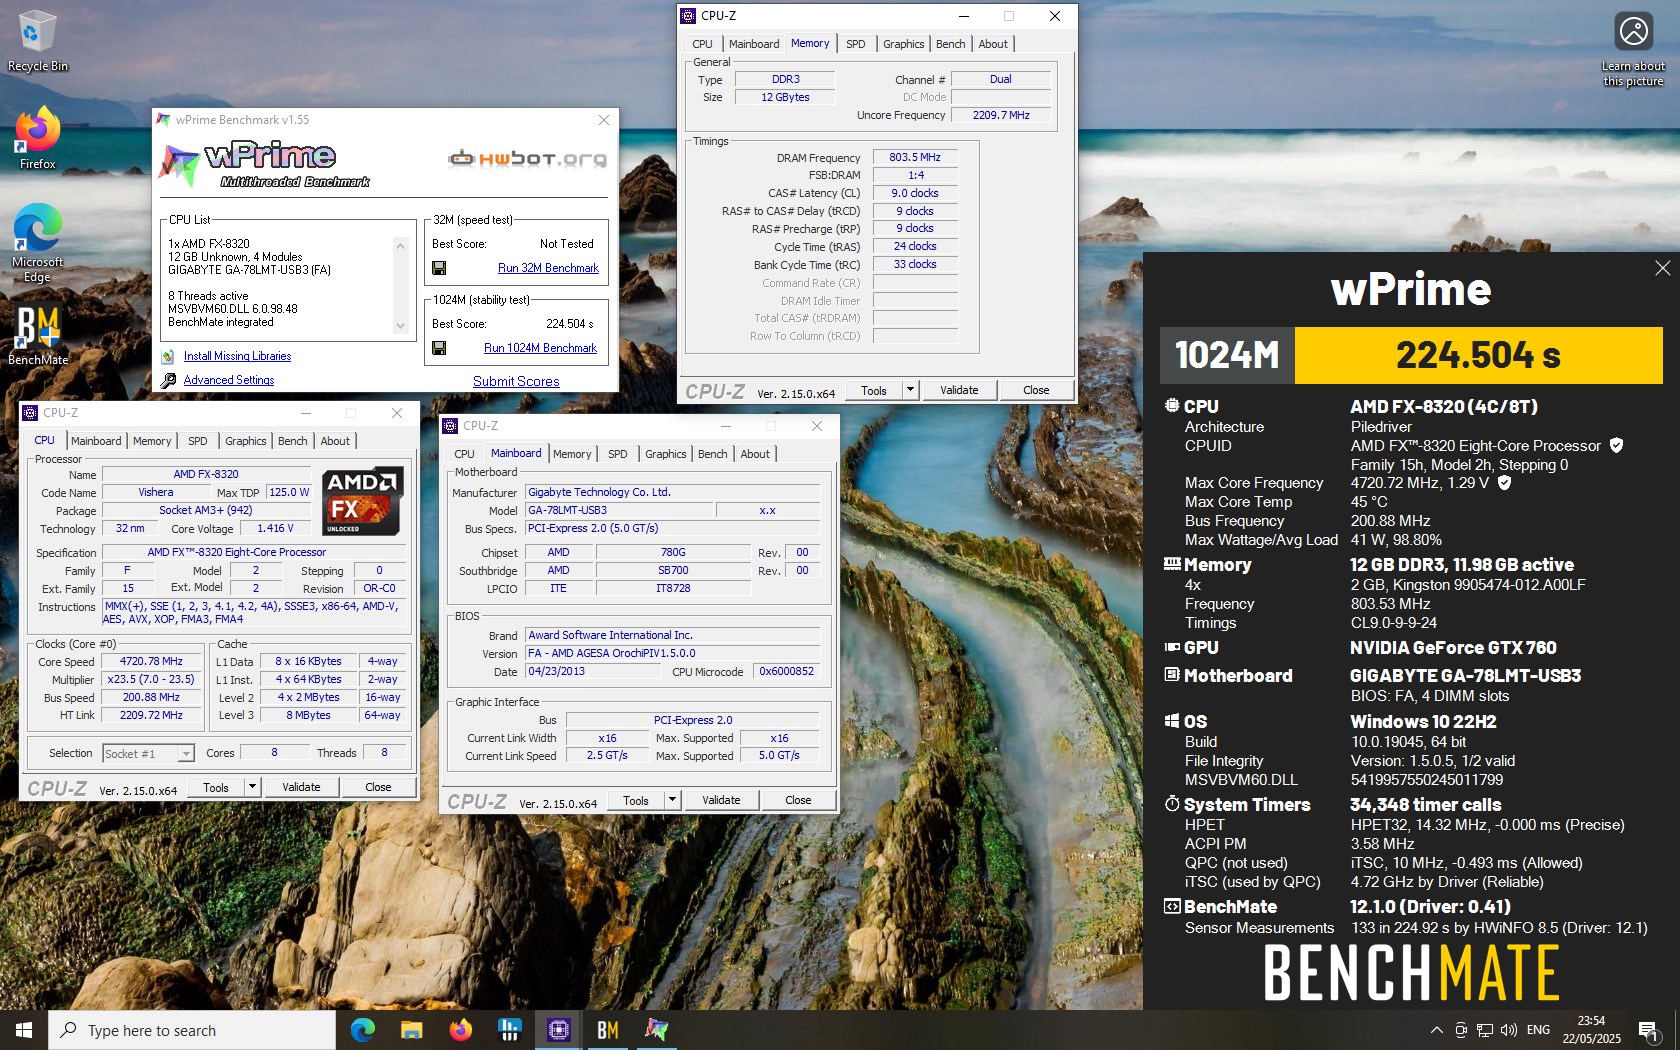Click the save icon for 32M score

pyautogui.click(x=439, y=268)
